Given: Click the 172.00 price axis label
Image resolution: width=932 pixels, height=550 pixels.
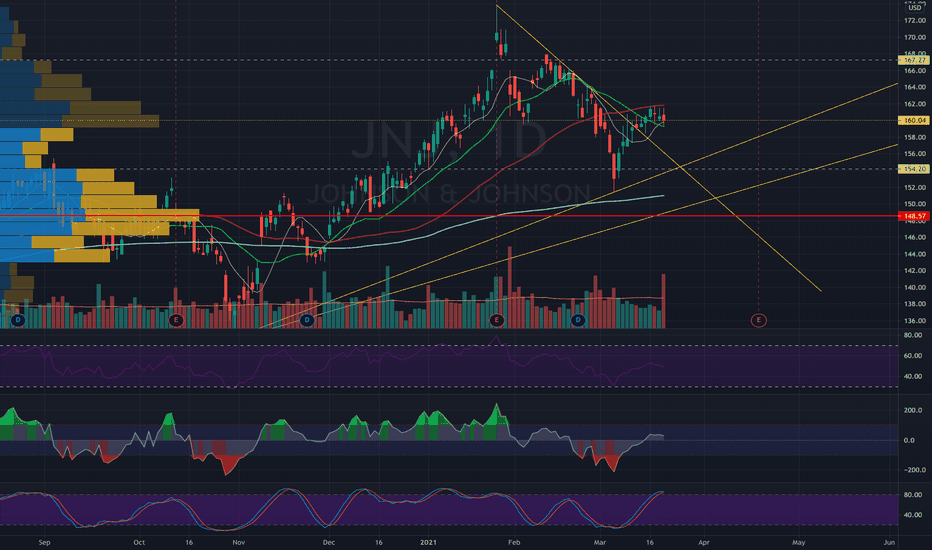Looking at the screenshot, I should coord(915,20).
